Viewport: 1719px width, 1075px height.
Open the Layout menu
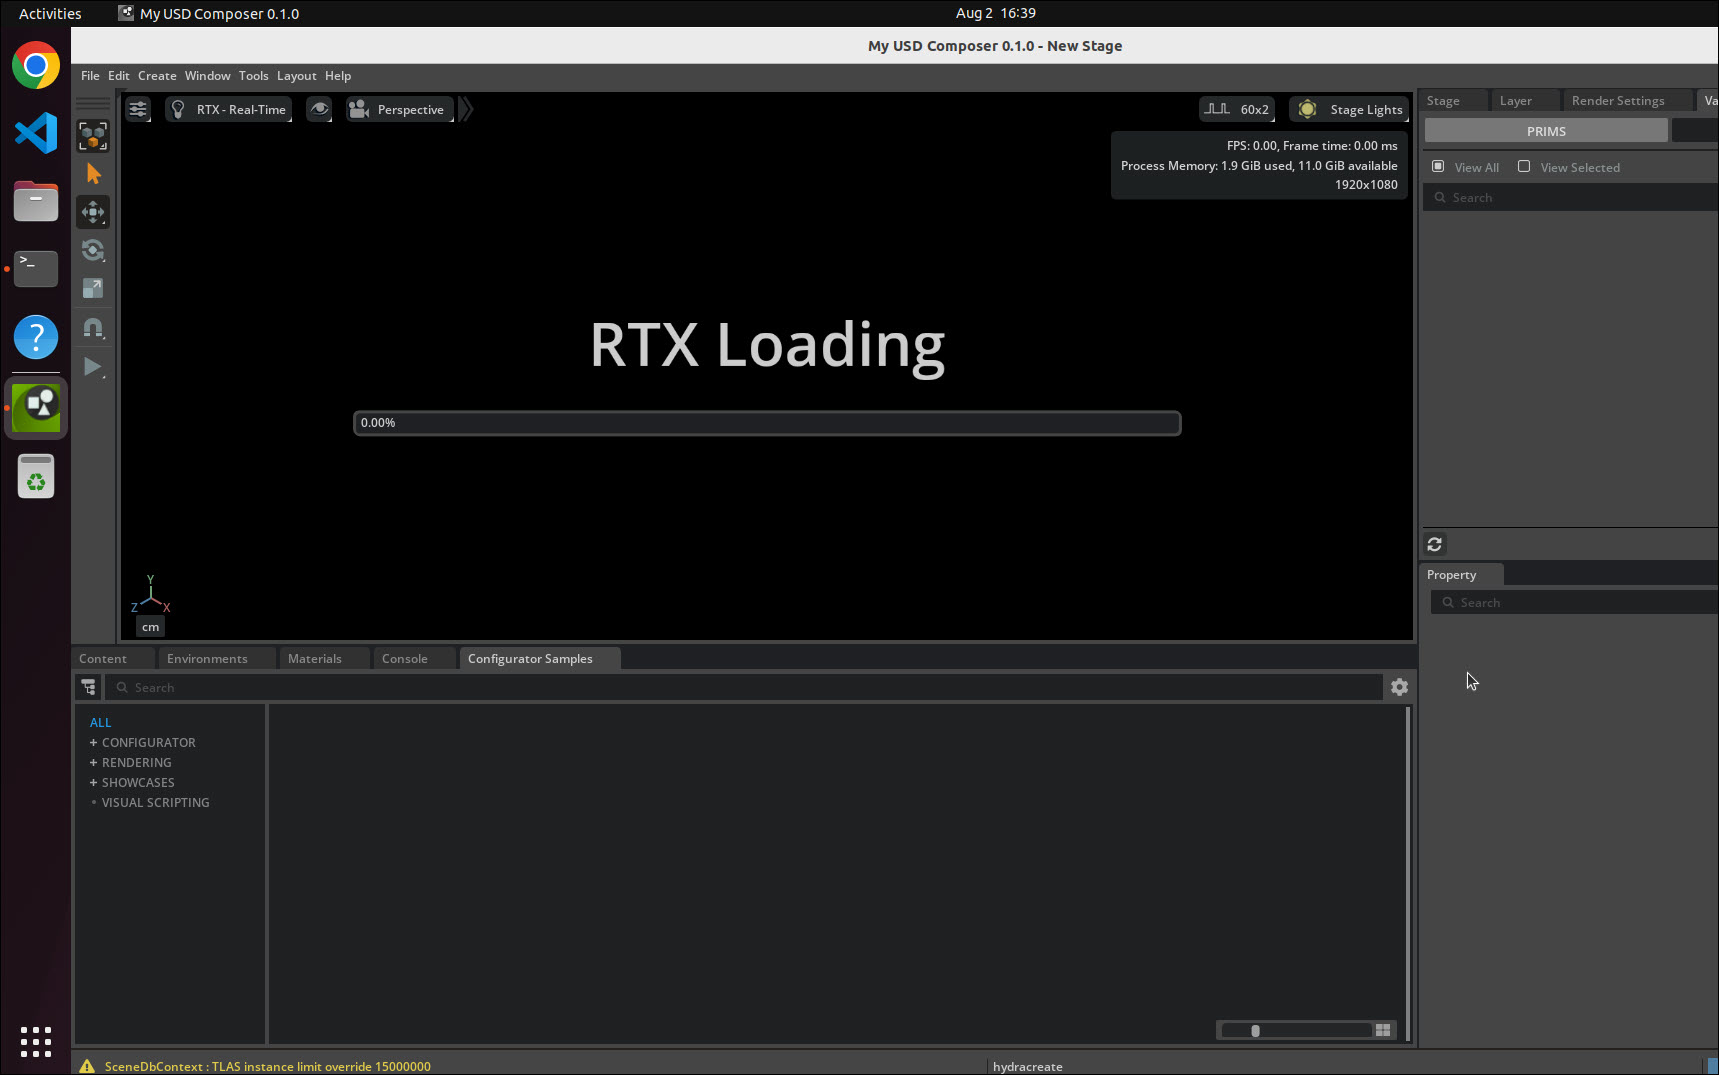296,76
